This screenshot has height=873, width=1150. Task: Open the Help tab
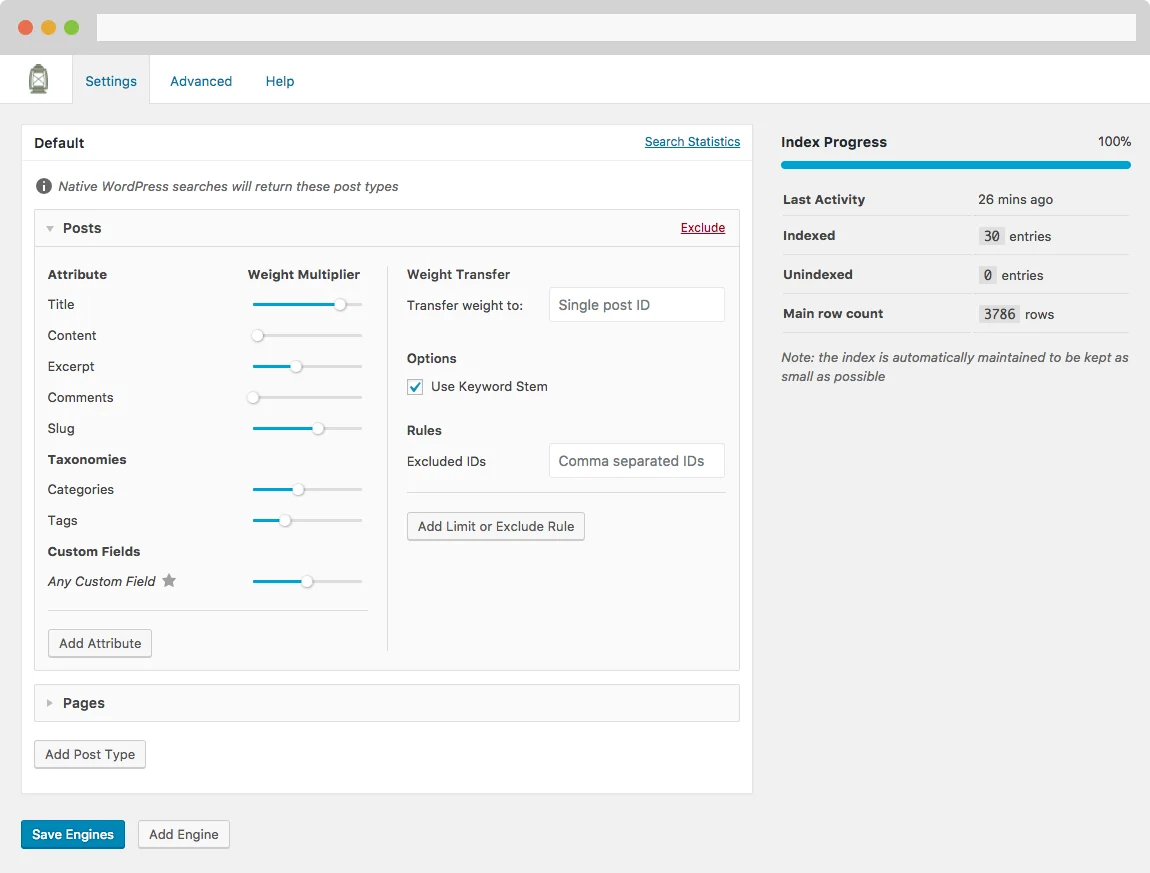pyautogui.click(x=279, y=81)
